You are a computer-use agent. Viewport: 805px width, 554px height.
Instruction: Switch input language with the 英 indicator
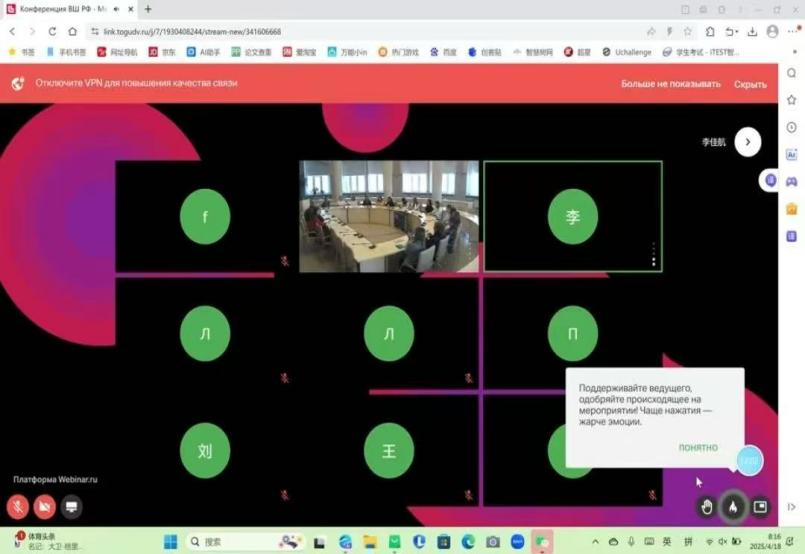667,542
